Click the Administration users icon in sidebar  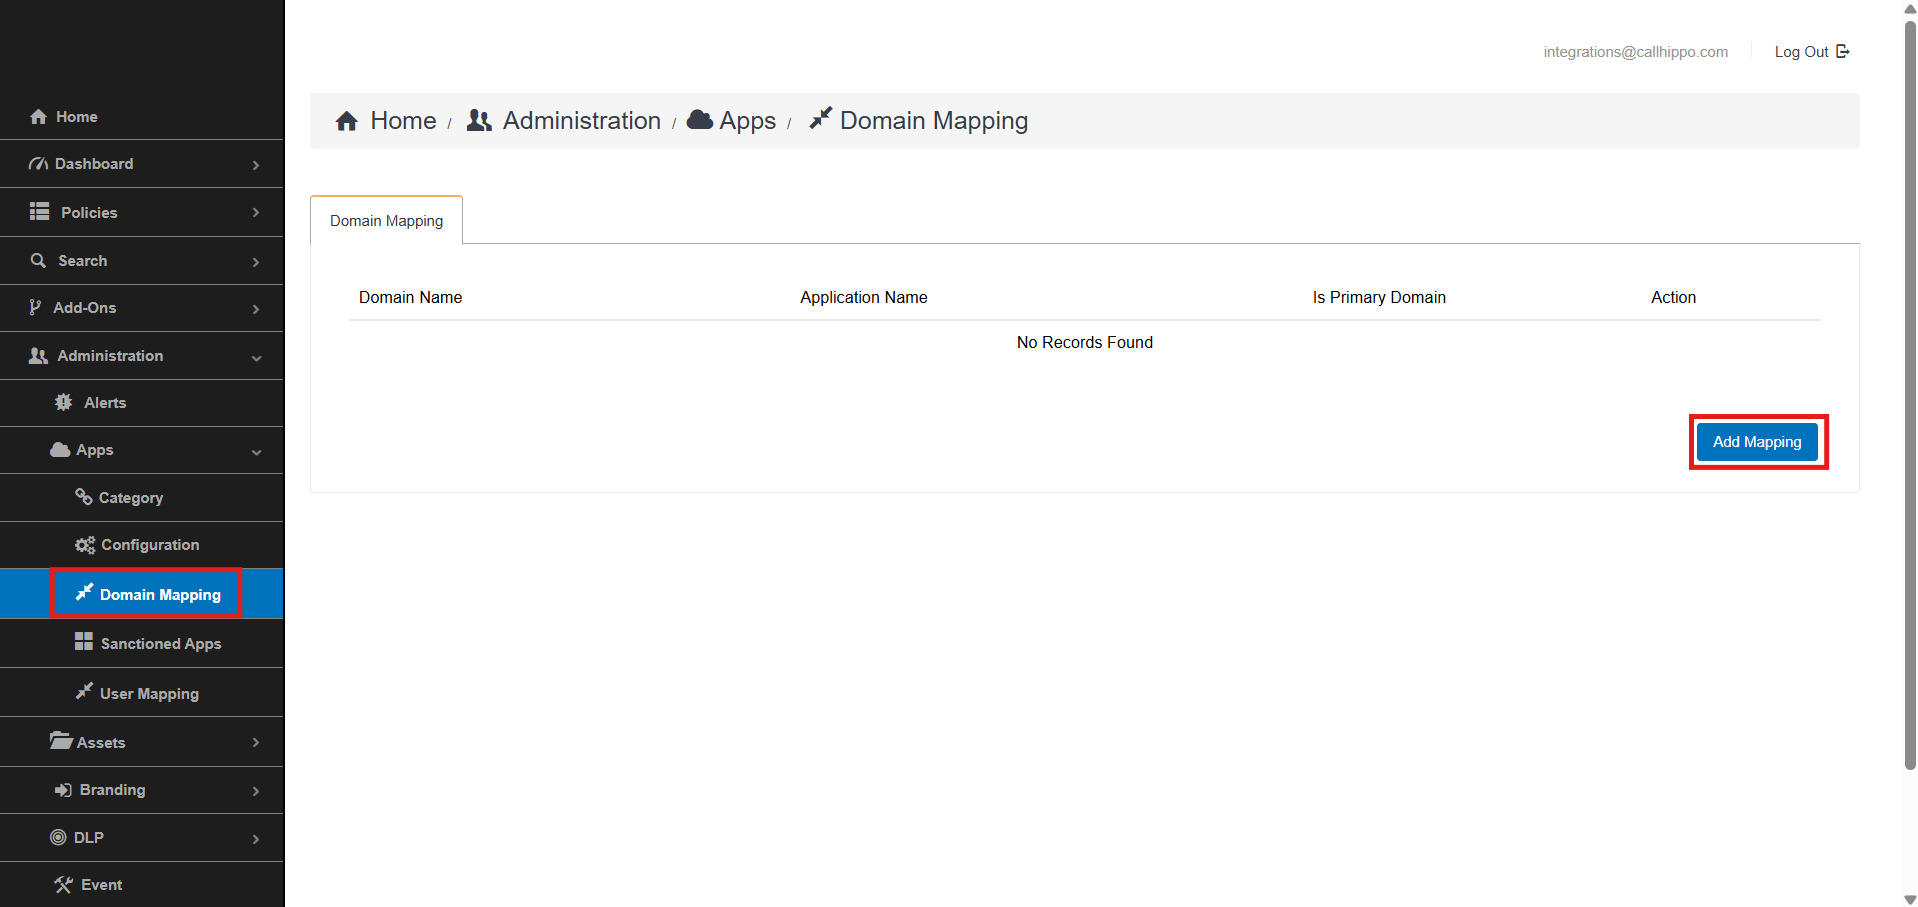(38, 356)
